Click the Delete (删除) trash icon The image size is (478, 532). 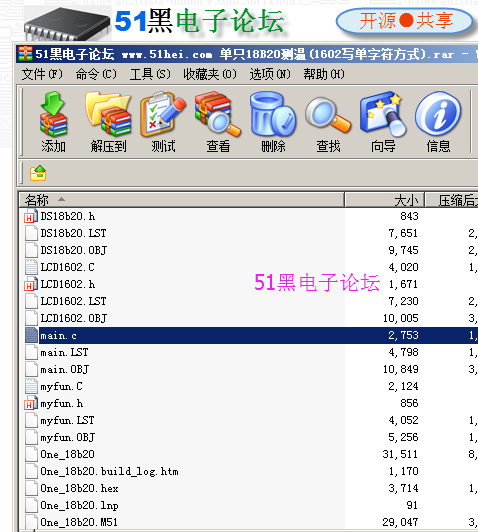tap(273, 114)
